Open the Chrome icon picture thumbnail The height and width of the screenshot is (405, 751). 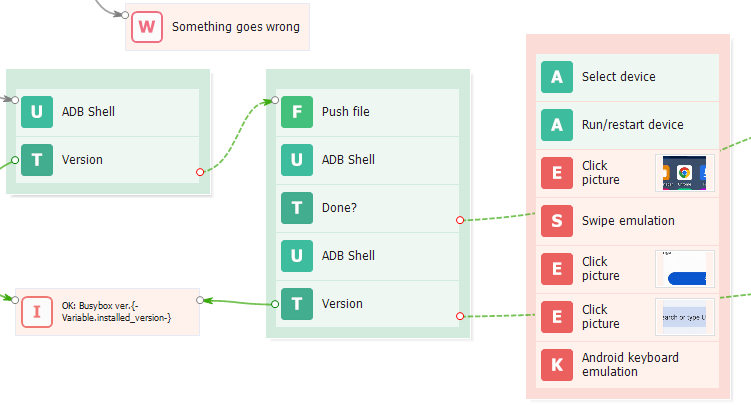[x=685, y=173]
